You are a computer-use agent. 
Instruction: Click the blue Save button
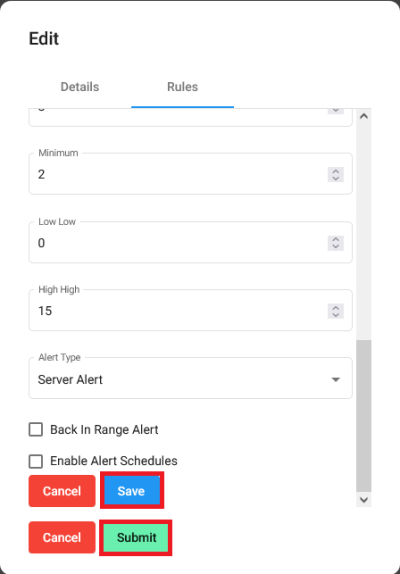click(132, 491)
